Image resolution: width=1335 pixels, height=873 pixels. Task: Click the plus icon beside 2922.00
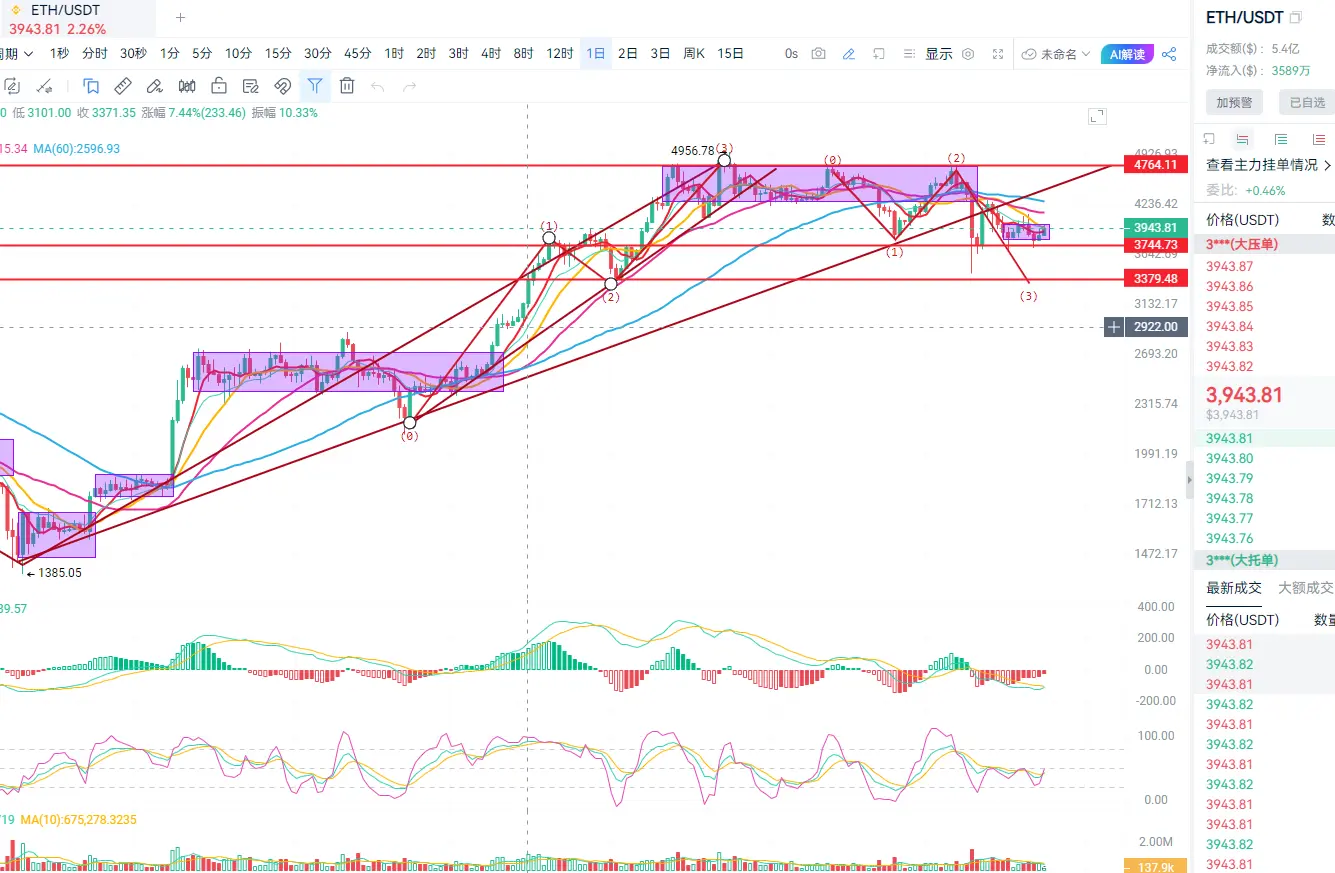click(1114, 327)
